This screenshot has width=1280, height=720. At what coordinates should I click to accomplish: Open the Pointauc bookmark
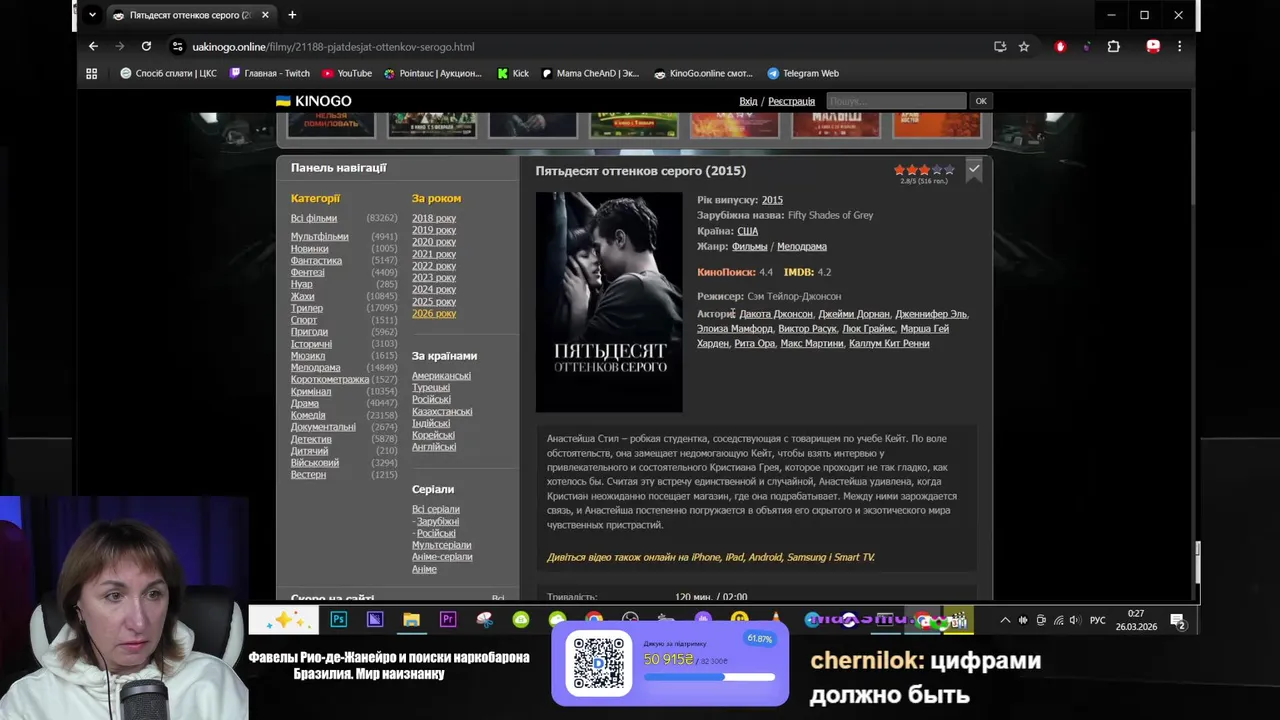click(433, 73)
